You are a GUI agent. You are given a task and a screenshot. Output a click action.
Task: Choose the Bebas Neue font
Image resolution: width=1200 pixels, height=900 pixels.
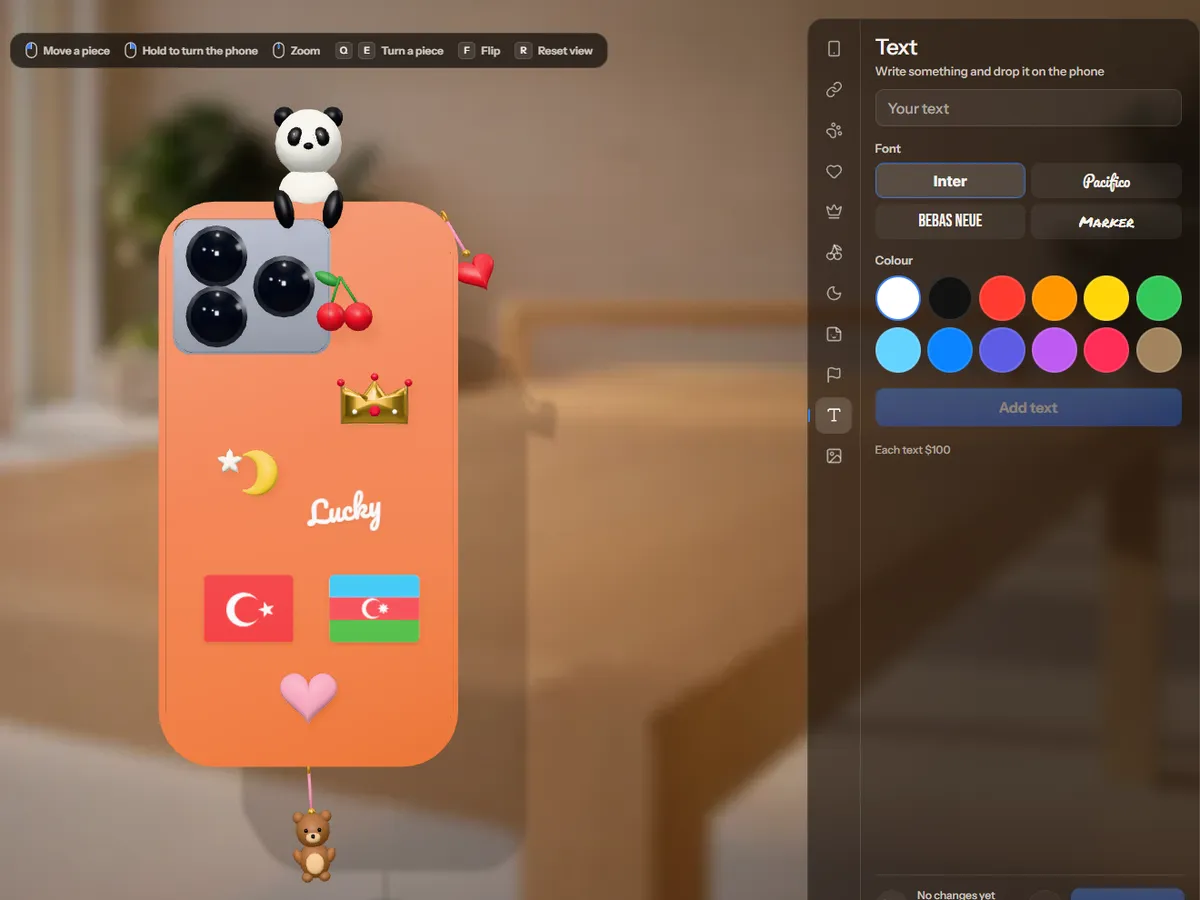[950, 221]
